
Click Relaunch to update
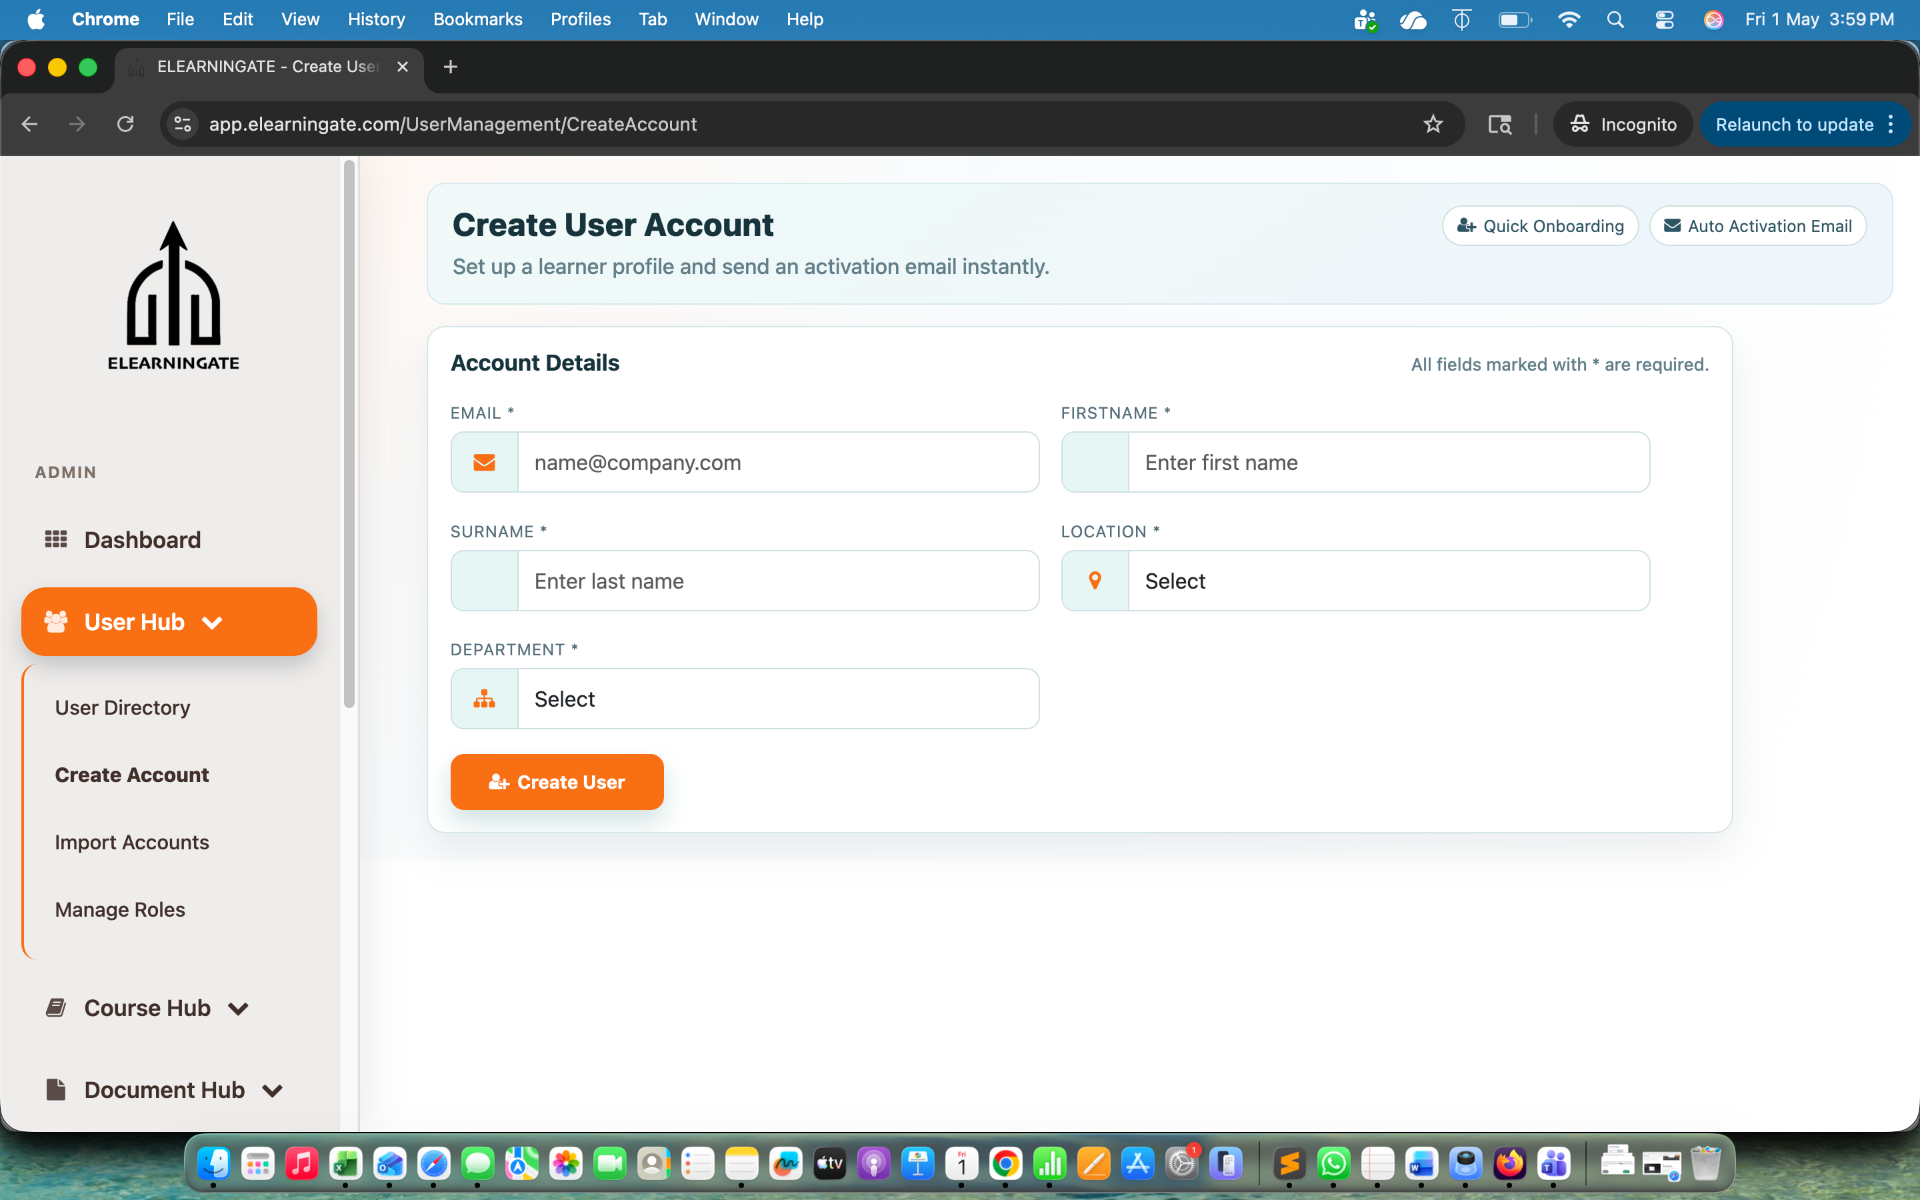coord(1794,124)
